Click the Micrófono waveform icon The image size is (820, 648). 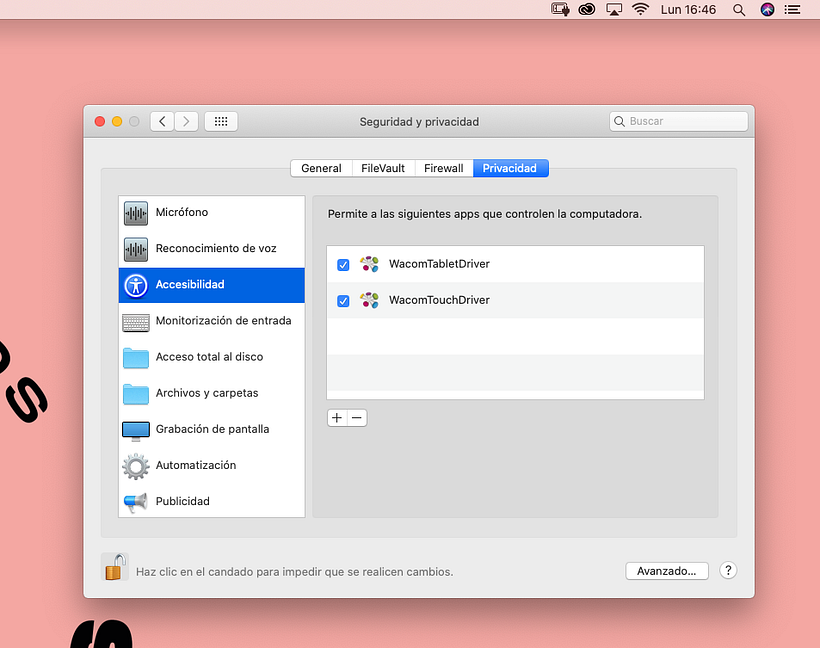click(x=136, y=213)
